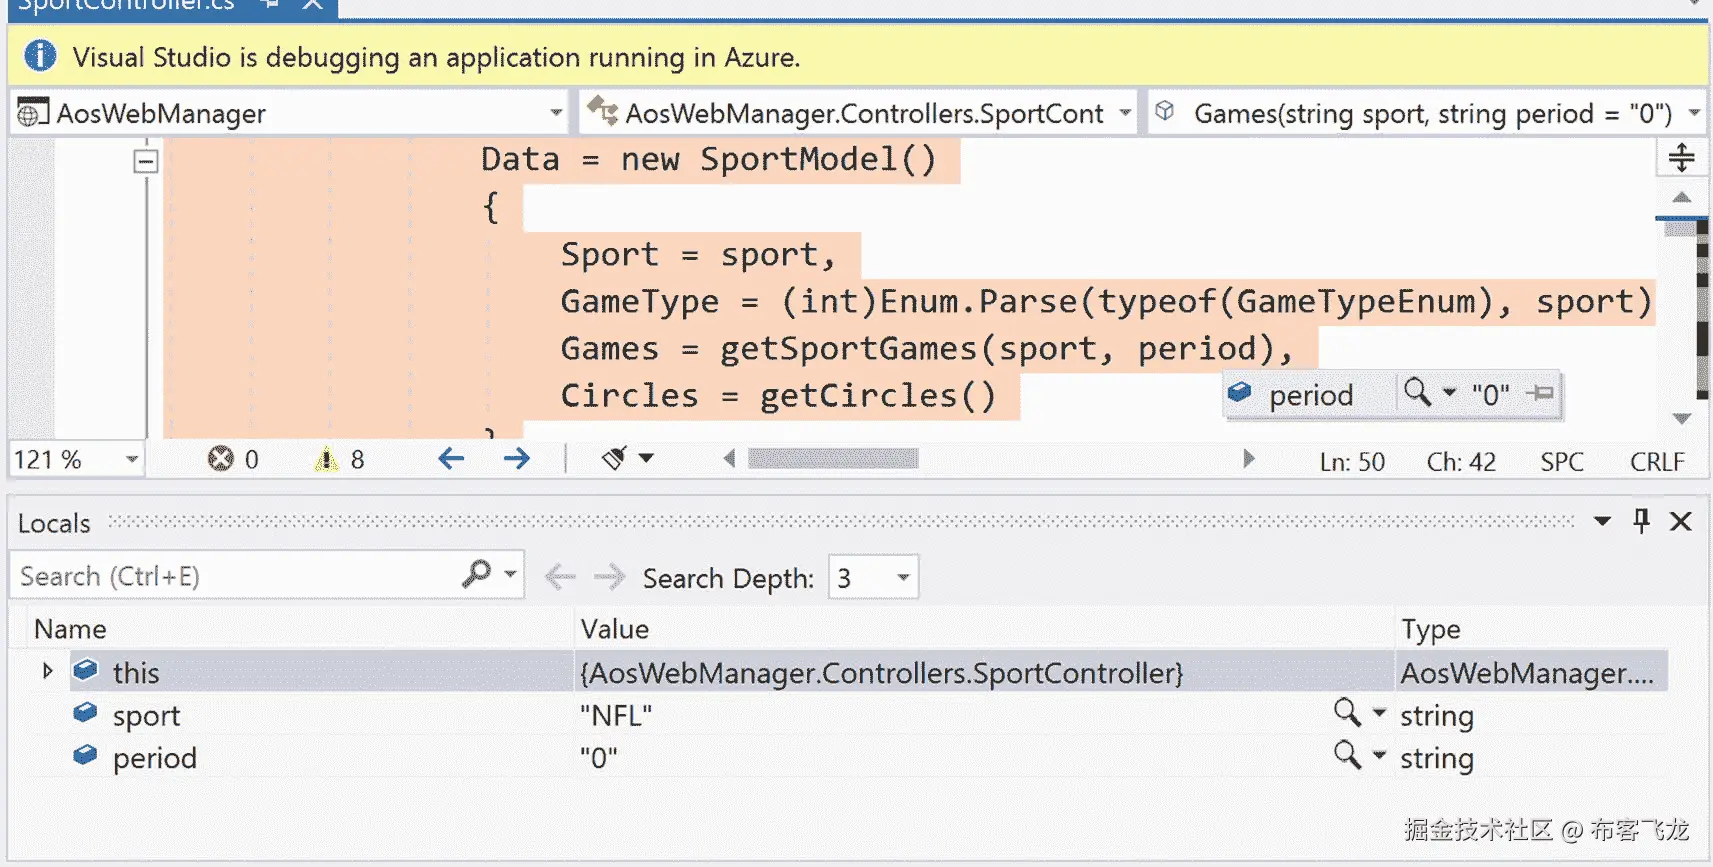The image size is (1713, 867).
Task: Click the vertical scrollbar down arrow
Action: (1682, 418)
